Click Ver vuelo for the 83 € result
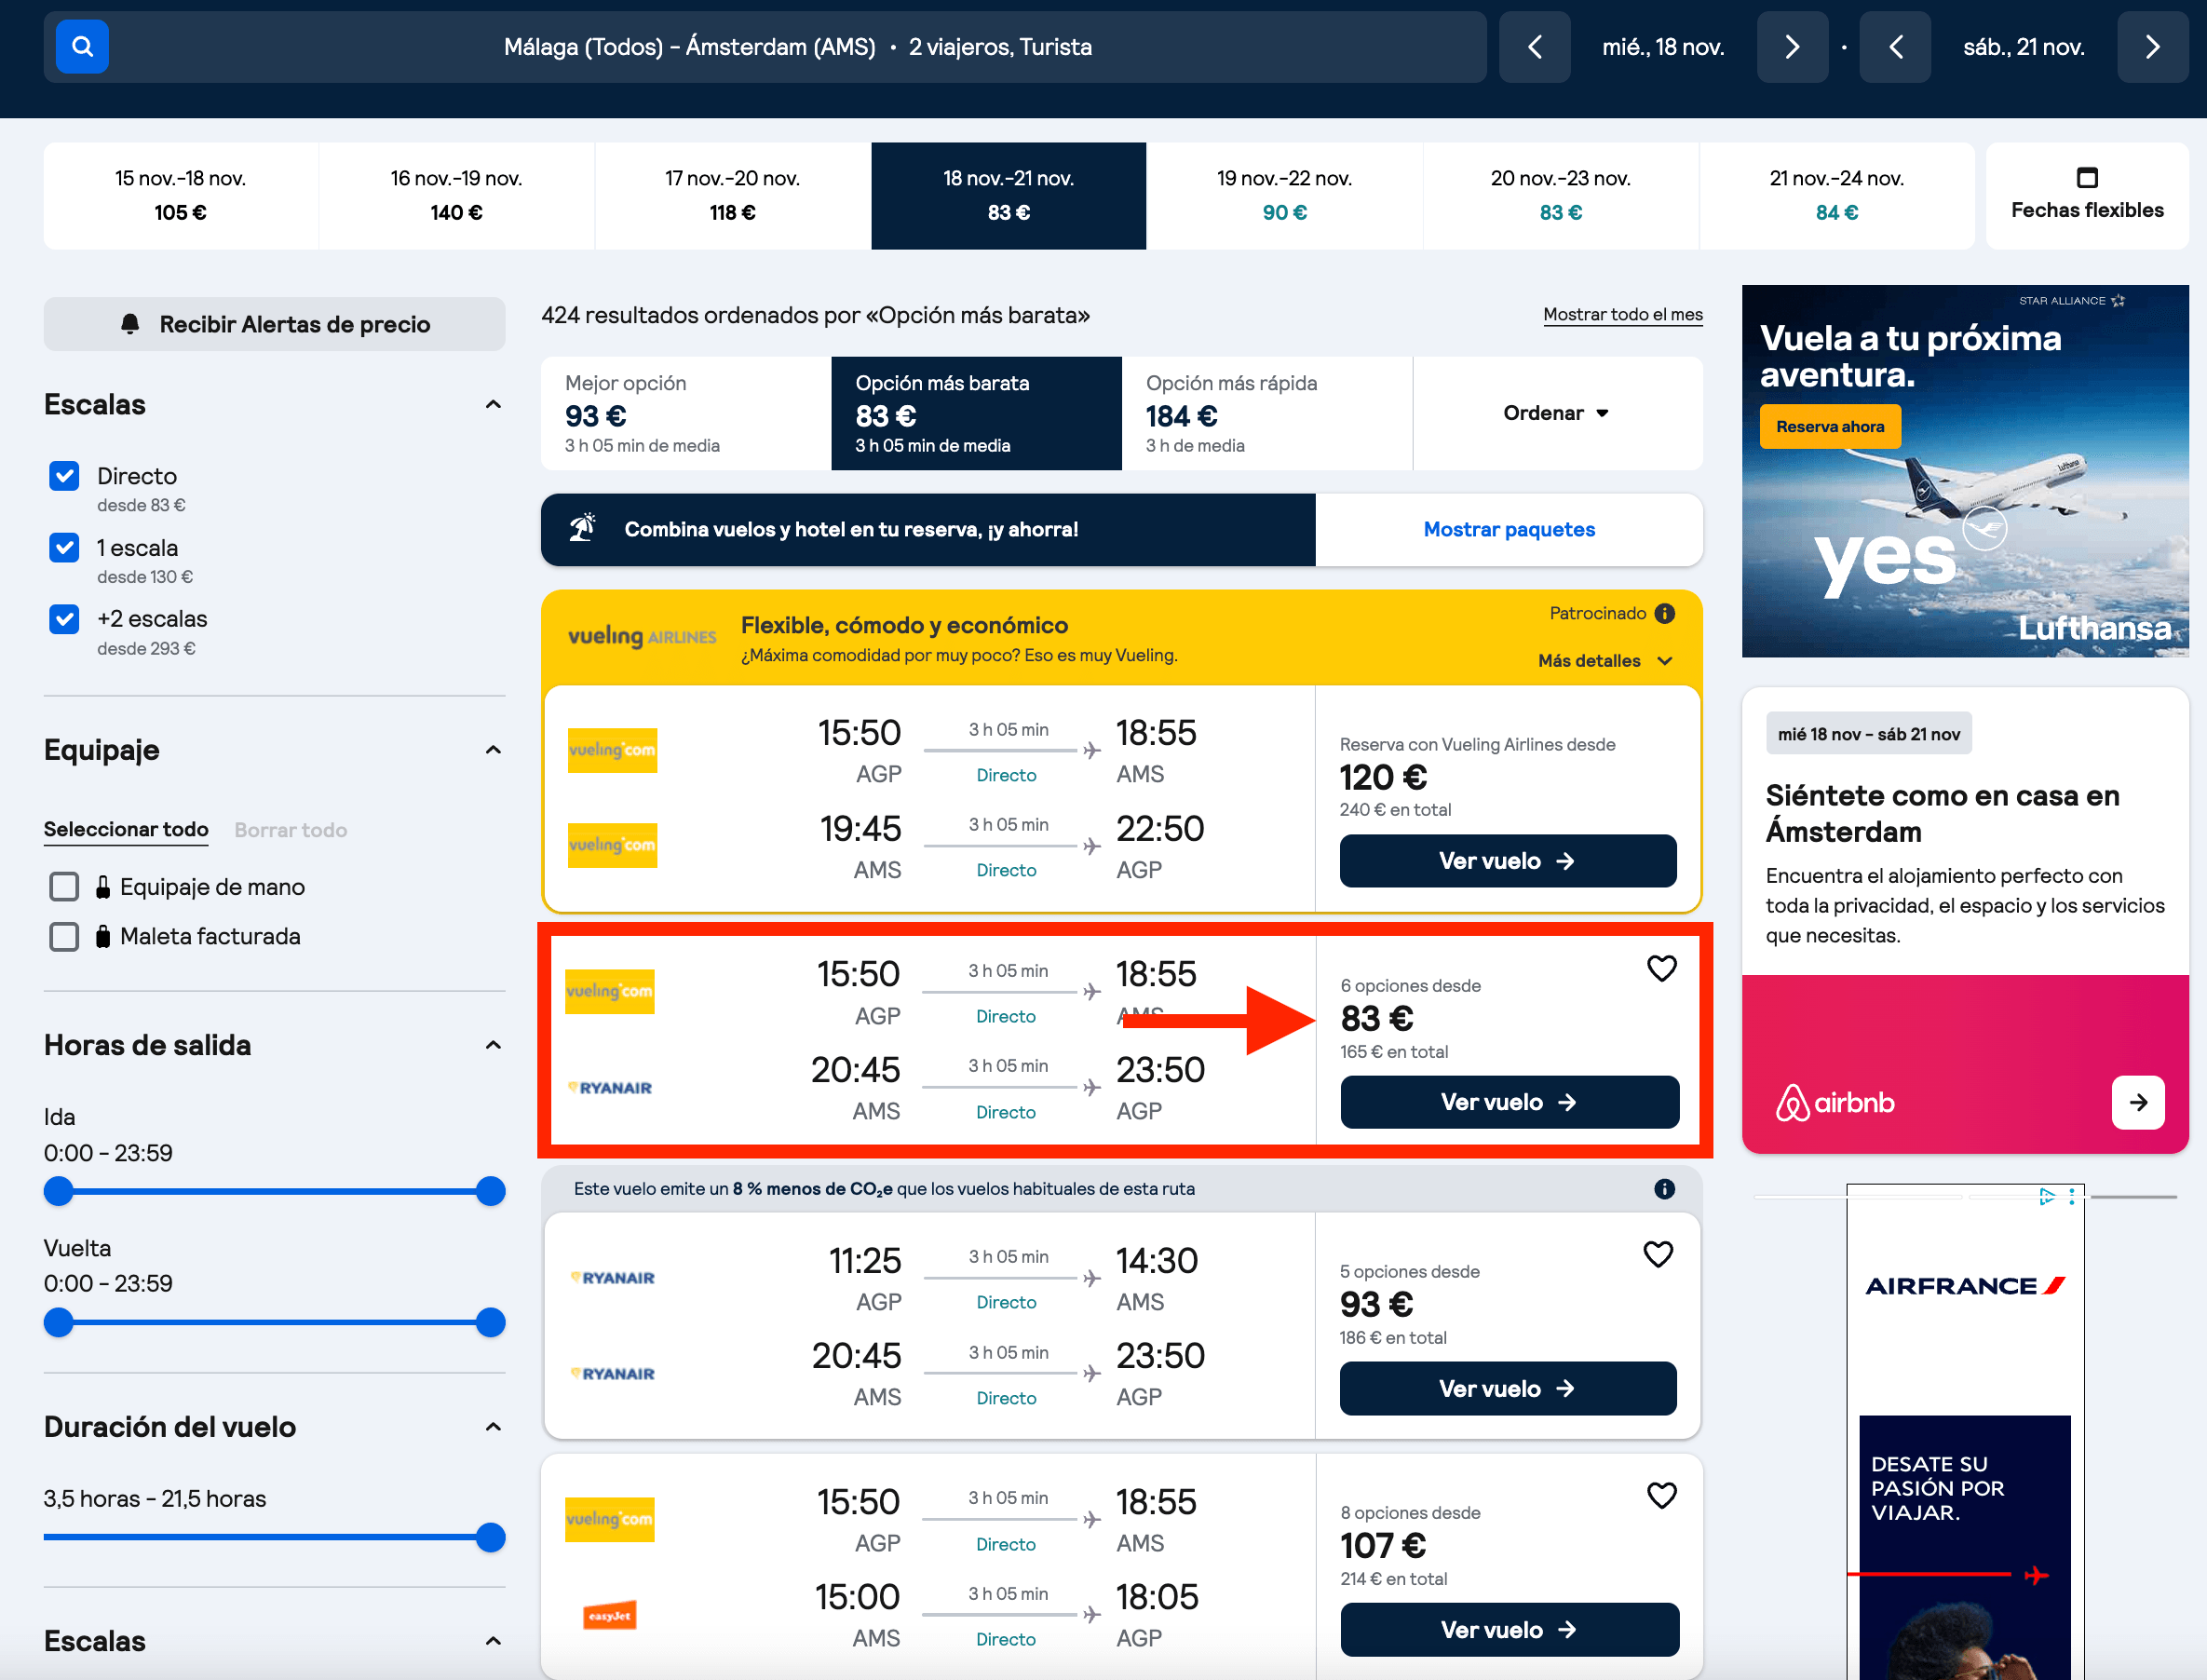This screenshot has height=1680, width=2207. pyautogui.click(x=1510, y=1102)
